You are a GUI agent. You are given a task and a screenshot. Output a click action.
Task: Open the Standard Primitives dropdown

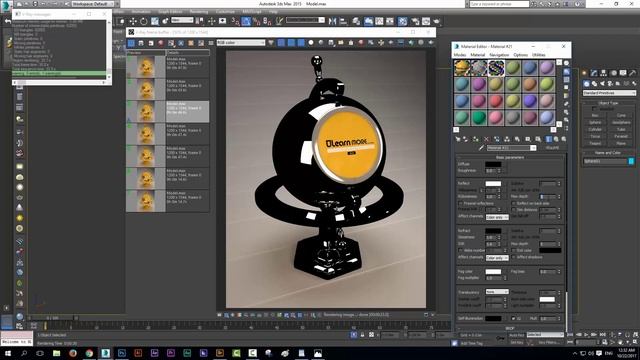click(x=609, y=93)
